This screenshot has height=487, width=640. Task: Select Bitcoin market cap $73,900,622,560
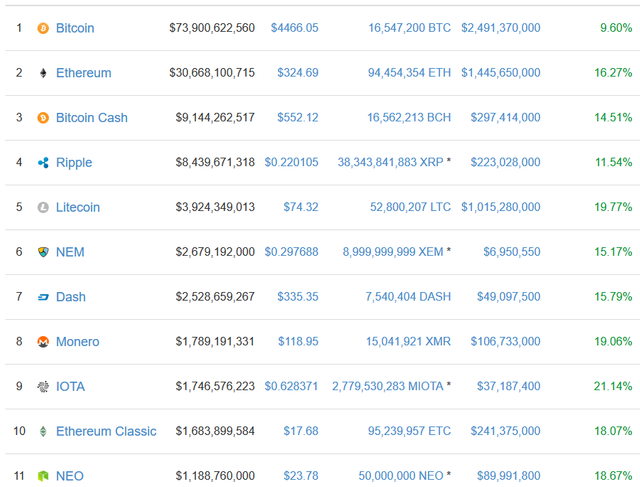tap(212, 28)
